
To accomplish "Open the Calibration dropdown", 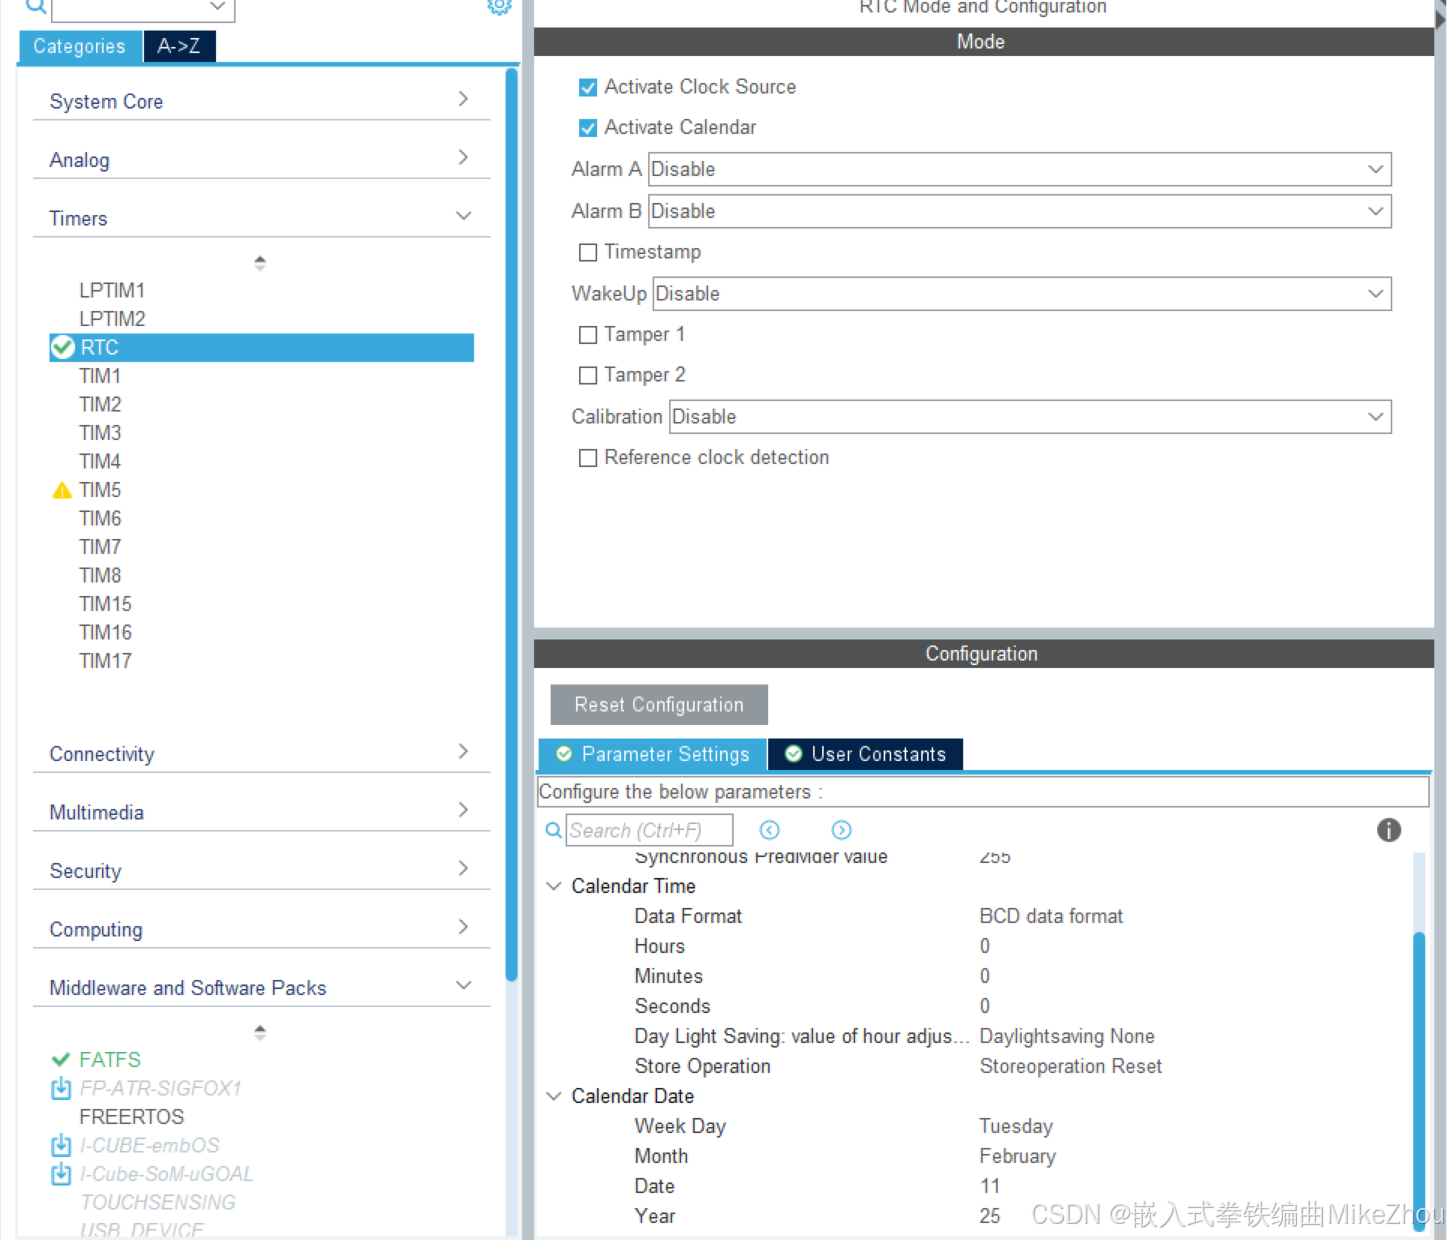I will pos(1030,417).
